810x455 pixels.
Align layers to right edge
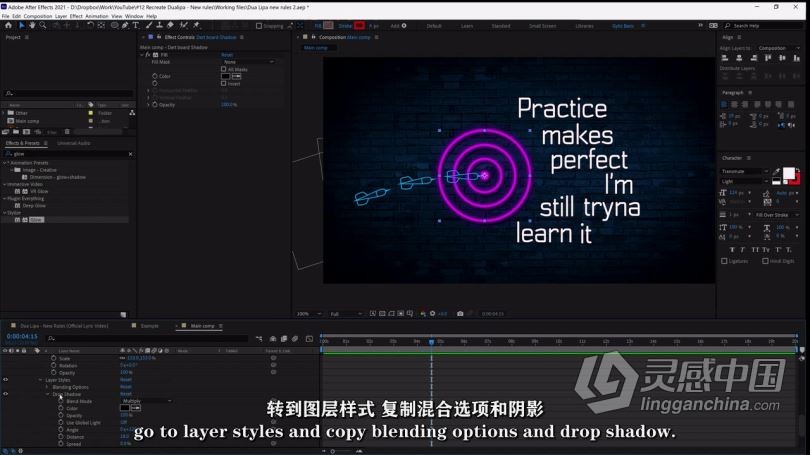pyautogui.click(x=754, y=58)
